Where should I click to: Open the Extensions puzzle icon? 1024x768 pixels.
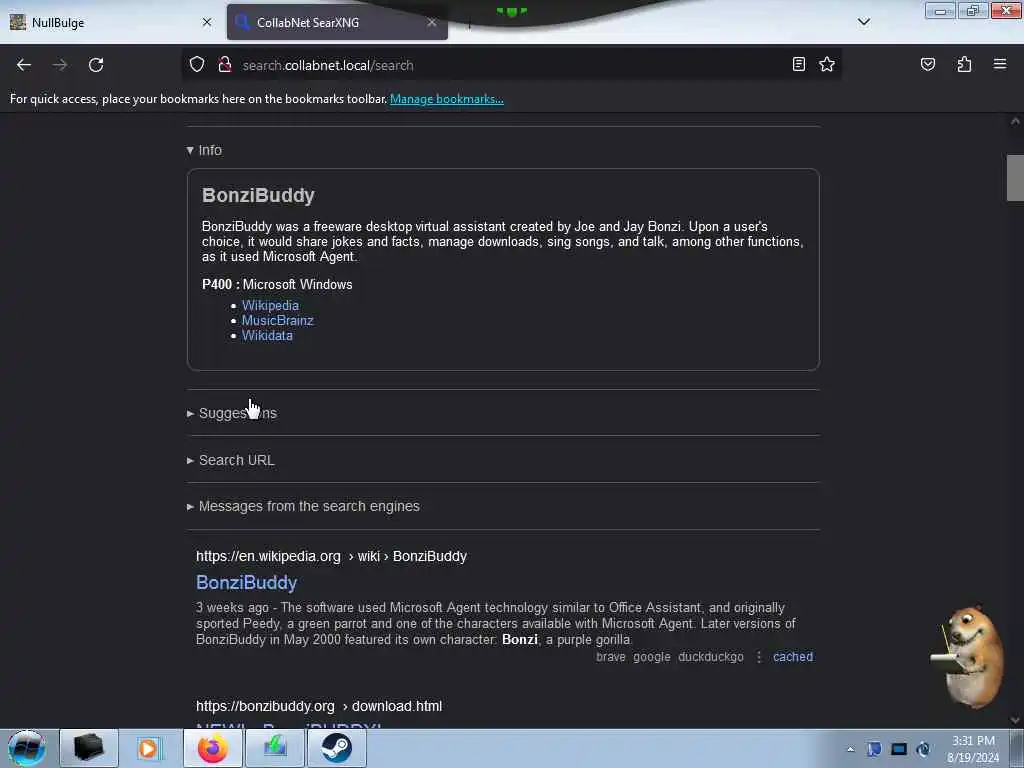point(964,64)
